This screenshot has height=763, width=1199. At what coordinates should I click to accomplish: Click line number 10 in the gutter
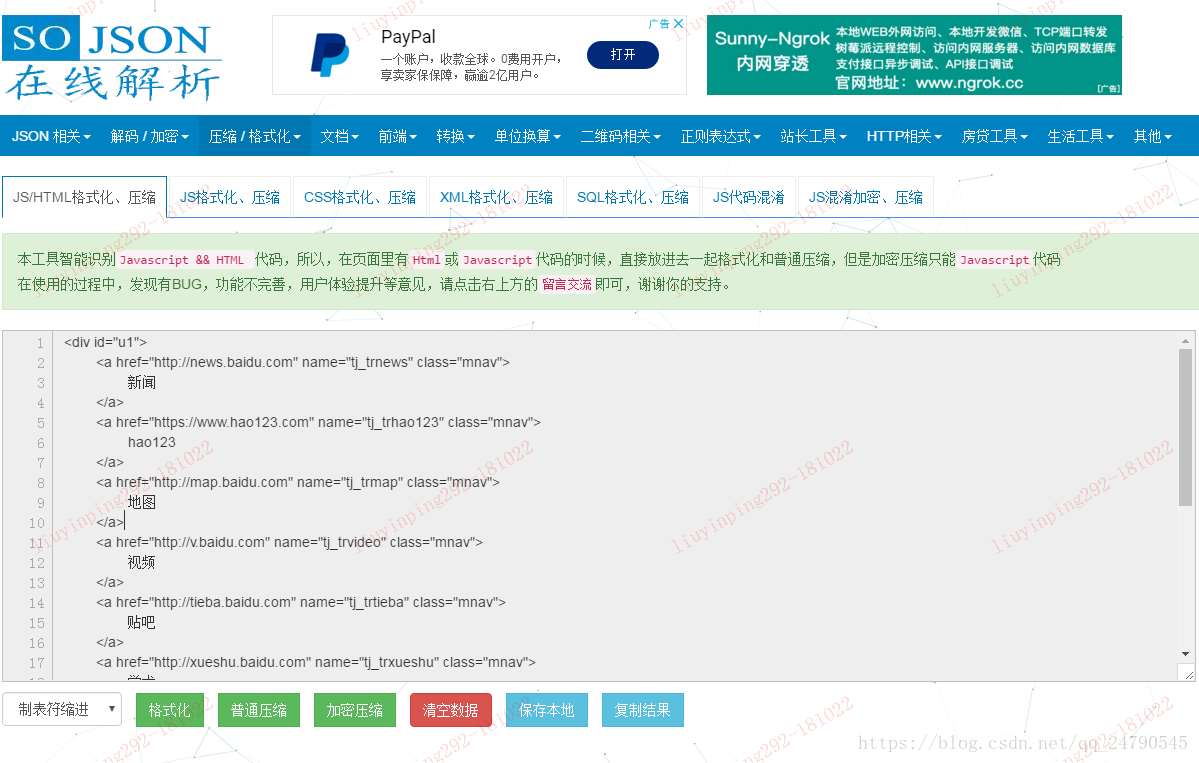coord(37,523)
